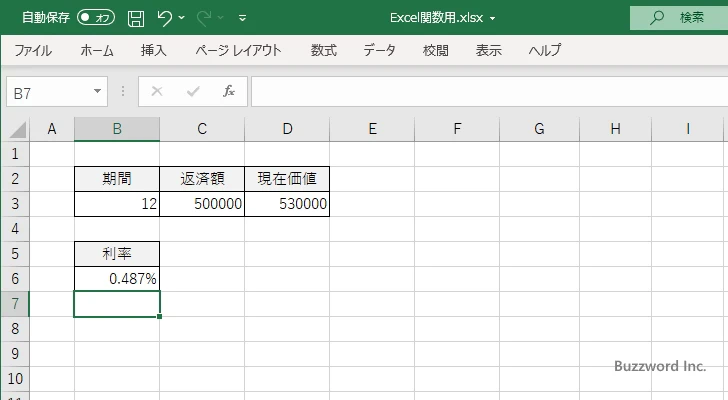Image resolution: width=728 pixels, height=400 pixels.
Task: Select row 7 header
Action: (15, 304)
